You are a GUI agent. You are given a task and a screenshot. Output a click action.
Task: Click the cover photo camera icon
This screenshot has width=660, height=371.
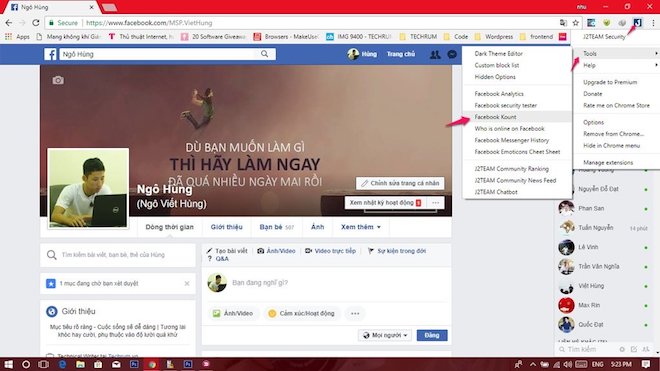(x=58, y=80)
